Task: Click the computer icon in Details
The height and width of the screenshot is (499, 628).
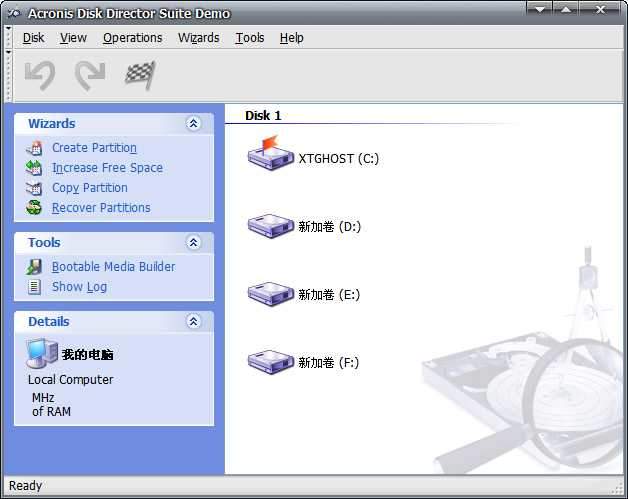Action: coord(42,353)
